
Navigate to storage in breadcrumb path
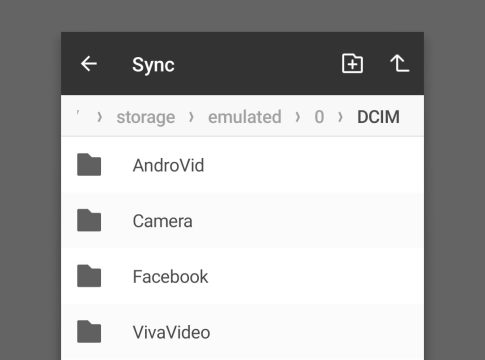coord(146,117)
